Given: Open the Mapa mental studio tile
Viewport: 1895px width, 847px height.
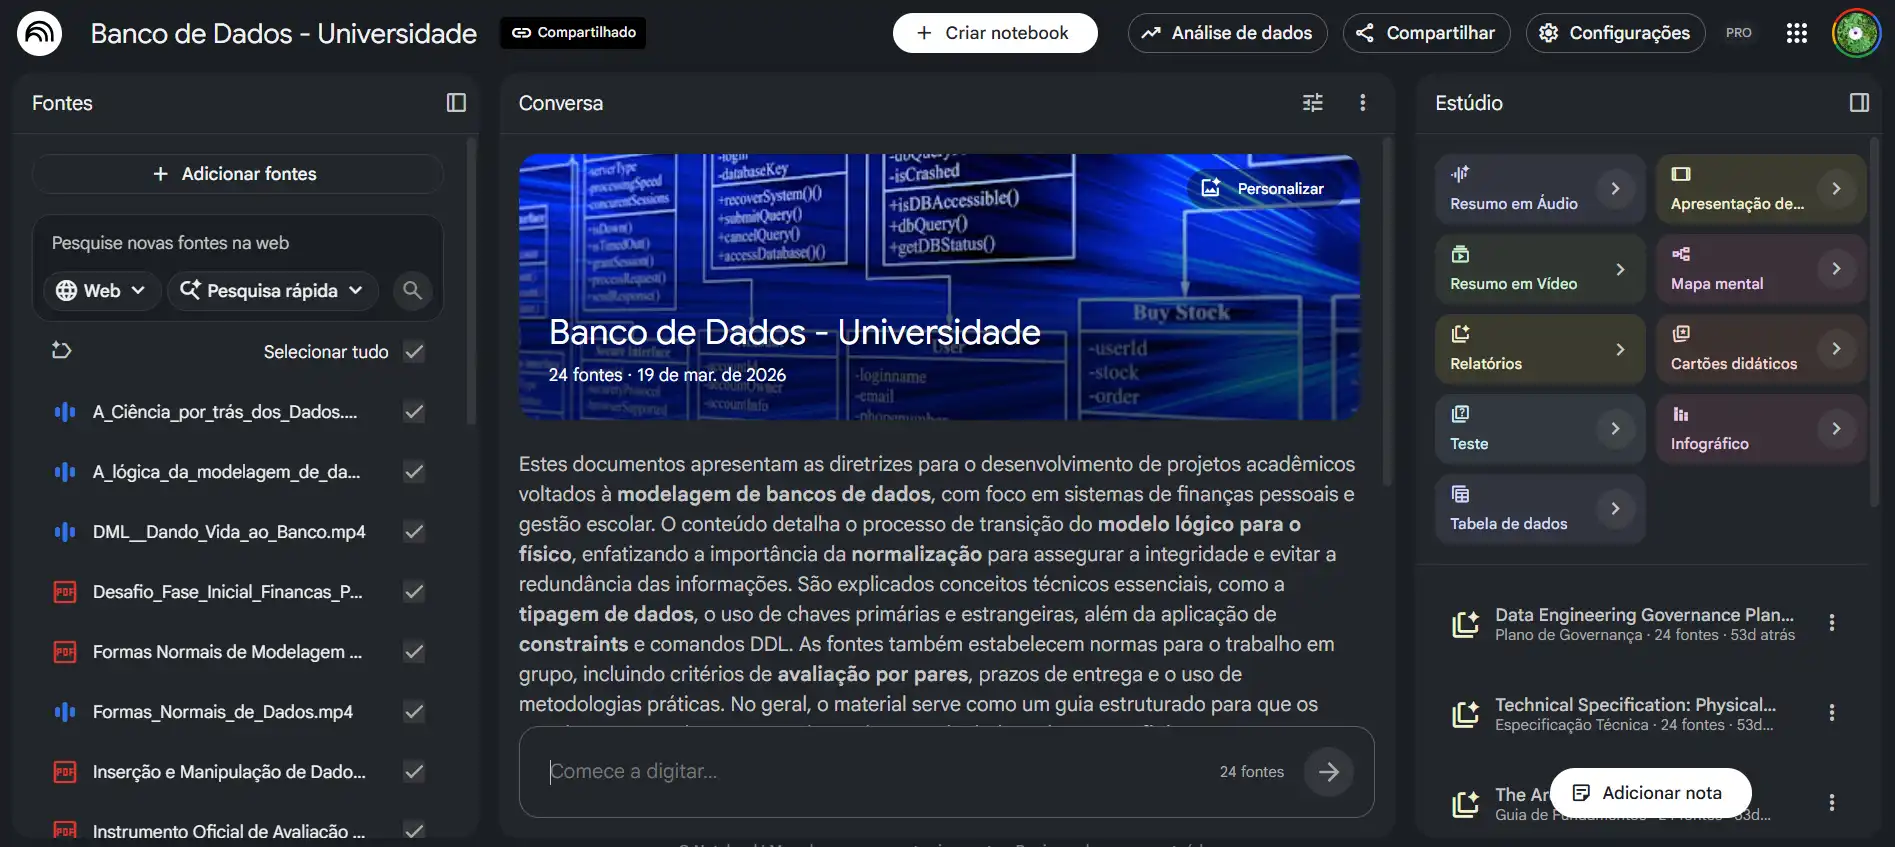Looking at the screenshot, I should (1761, 269).
